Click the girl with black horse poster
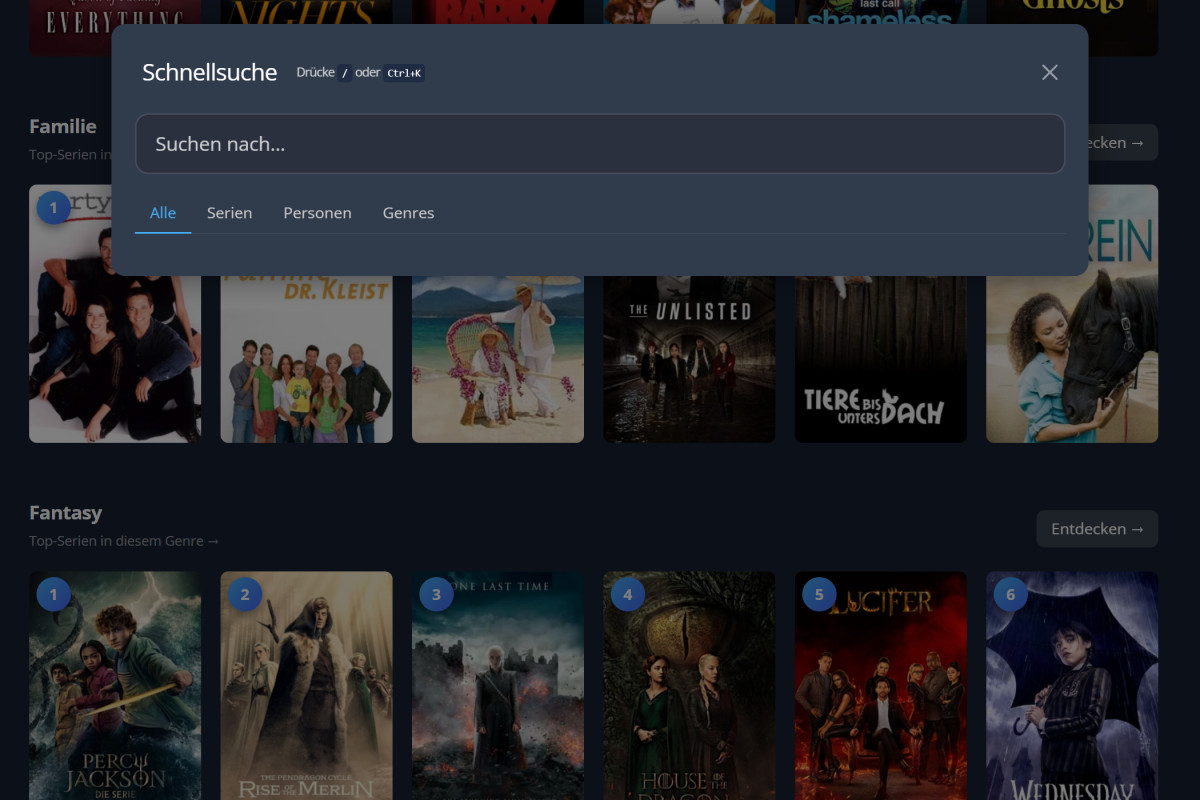The image size is (1200, 800). (x=1072, y=360)
